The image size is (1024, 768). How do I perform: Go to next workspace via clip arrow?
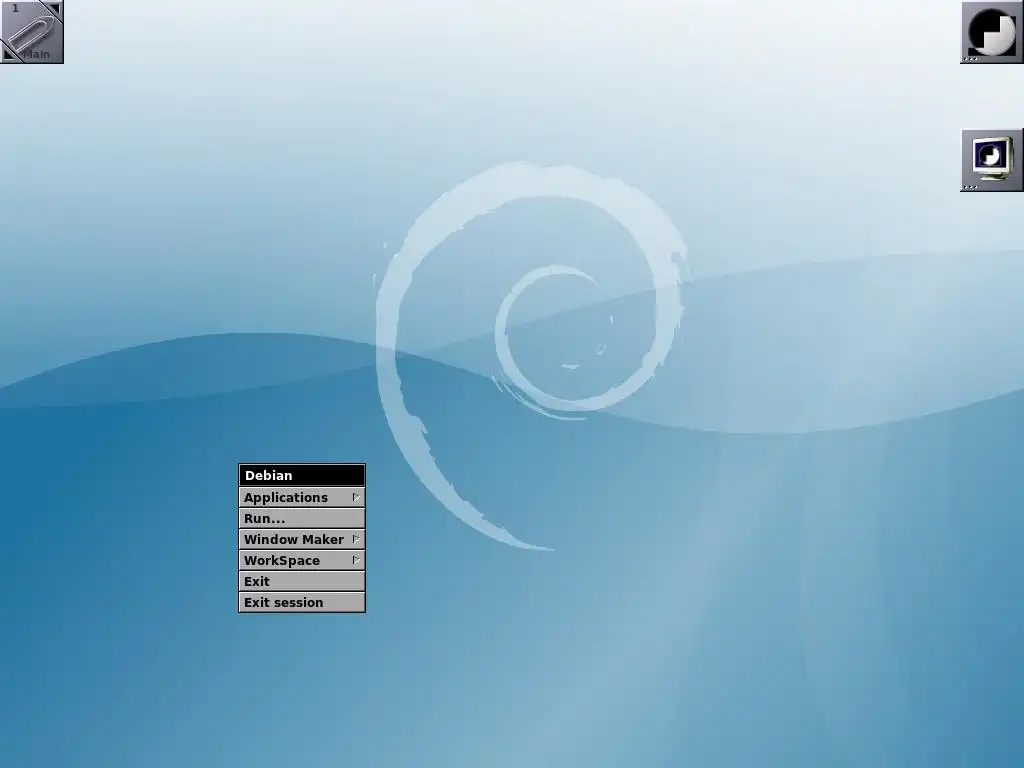[x=54, y=8]
